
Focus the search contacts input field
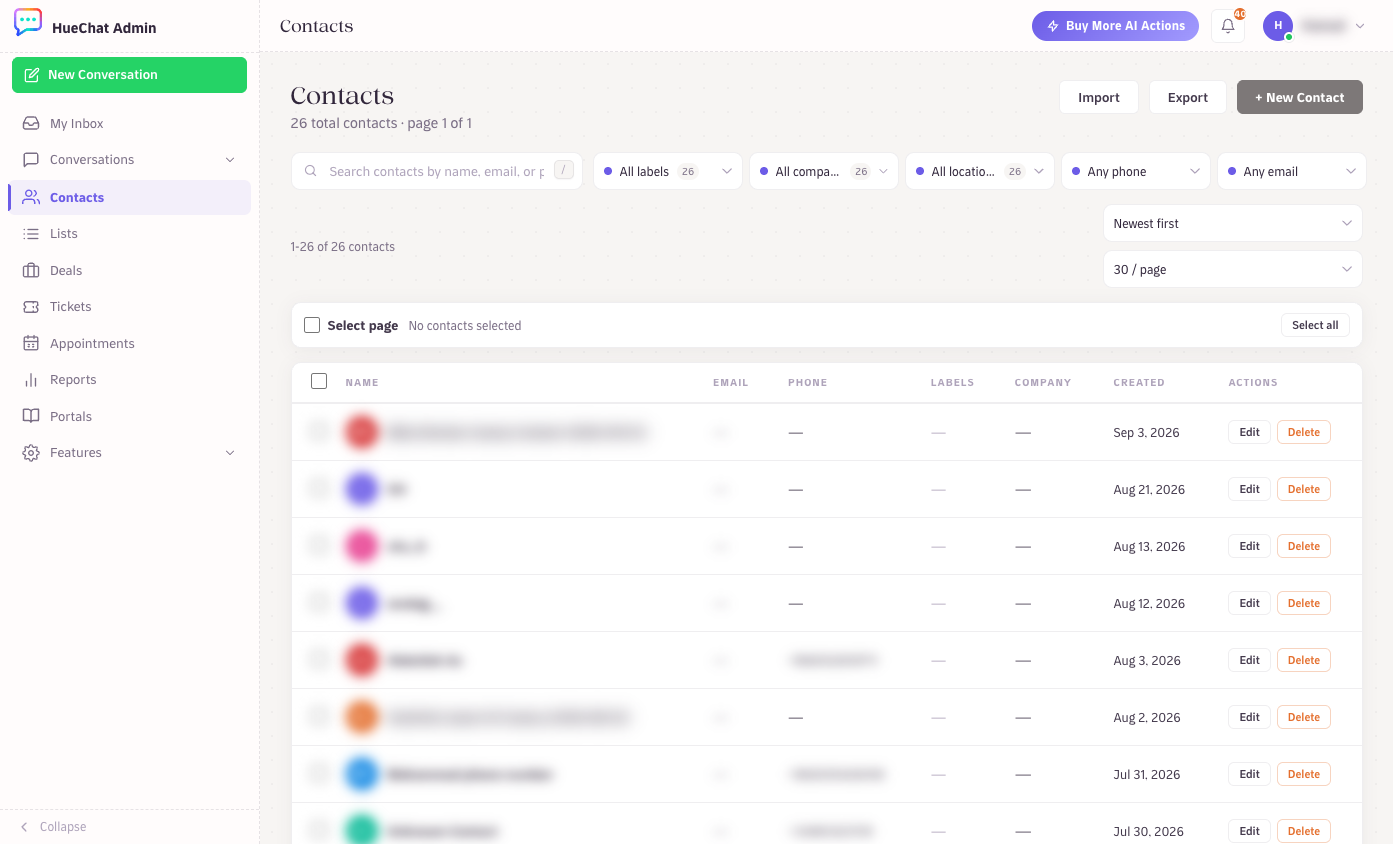coord(437,171)
